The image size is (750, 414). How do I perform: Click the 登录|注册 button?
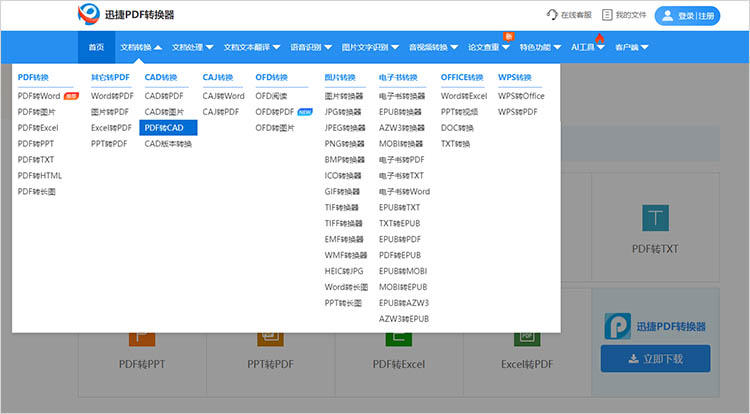click(x=687, y=16)
